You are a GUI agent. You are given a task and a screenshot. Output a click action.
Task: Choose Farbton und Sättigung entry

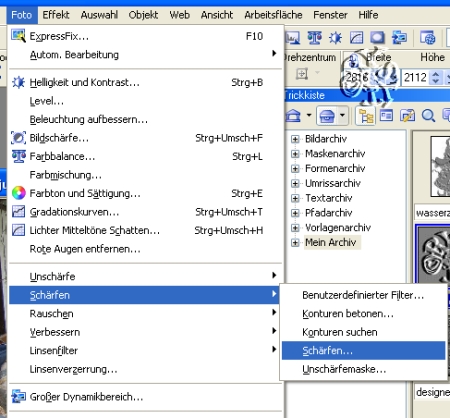pyautogui.click(x=145, y=193)
